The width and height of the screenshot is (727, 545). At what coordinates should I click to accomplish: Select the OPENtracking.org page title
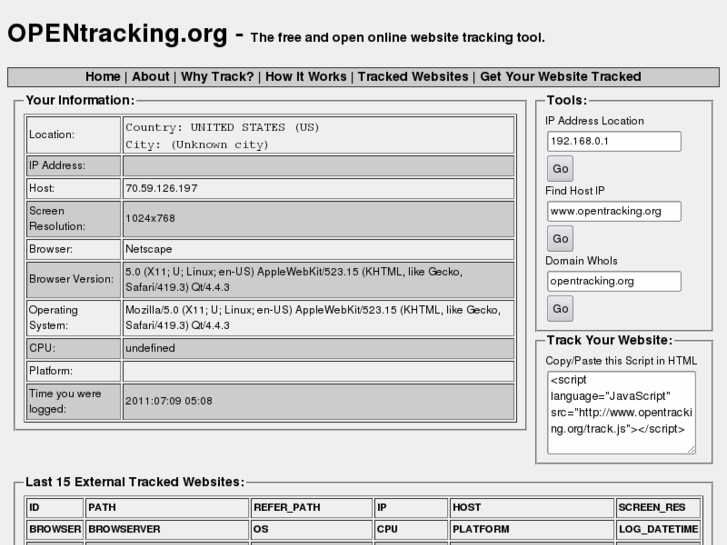(x=117, y=34)
